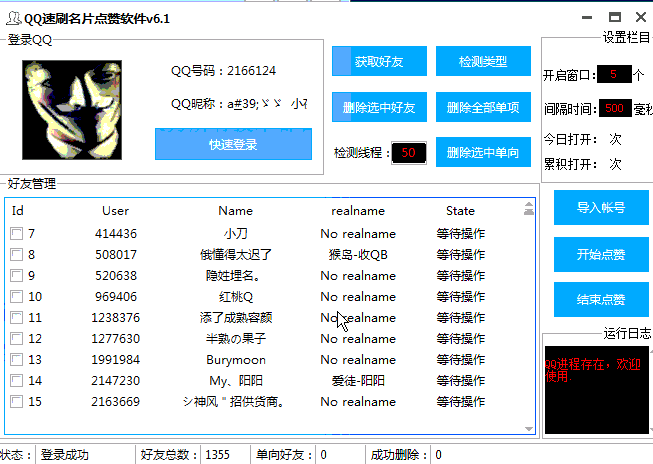Image resolution: width=653 pixels, height=464 pixels.
Task: Click user 1238376 in the list
Action: (x=116, y=318)
